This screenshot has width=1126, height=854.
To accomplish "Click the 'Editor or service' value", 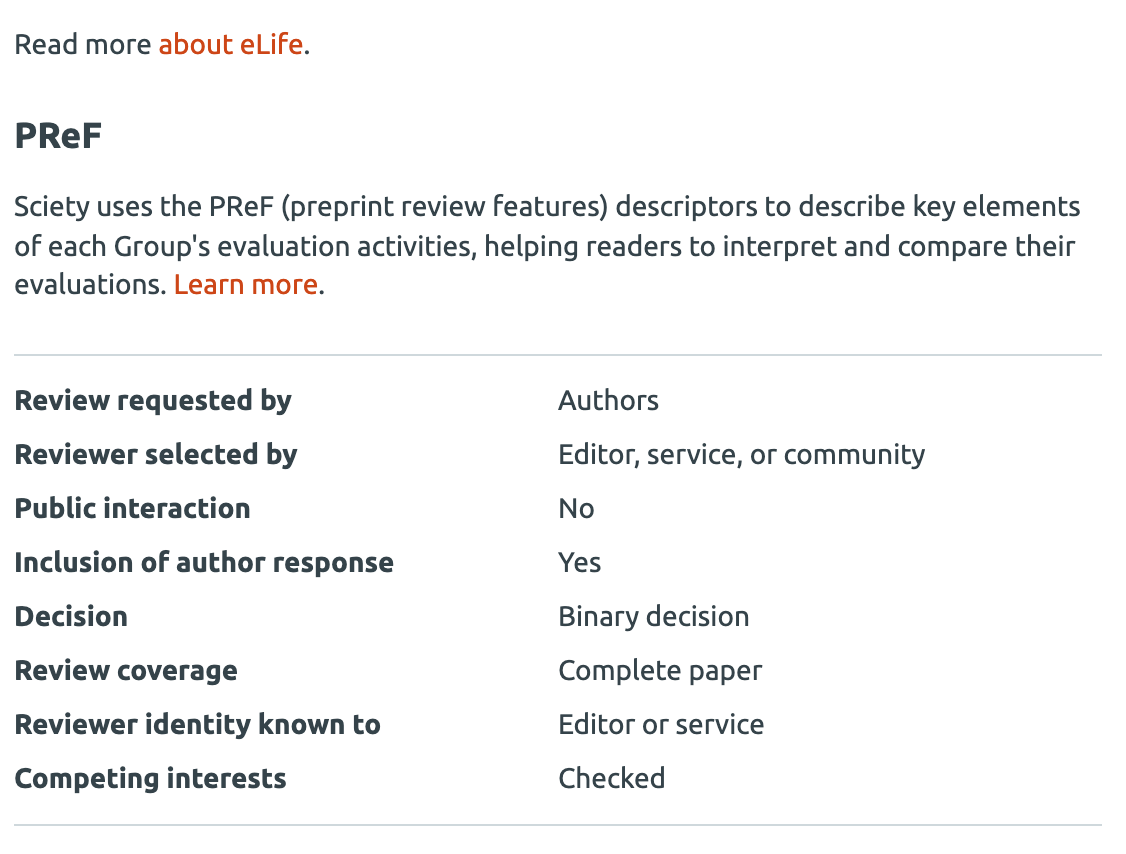I will 661,725.
